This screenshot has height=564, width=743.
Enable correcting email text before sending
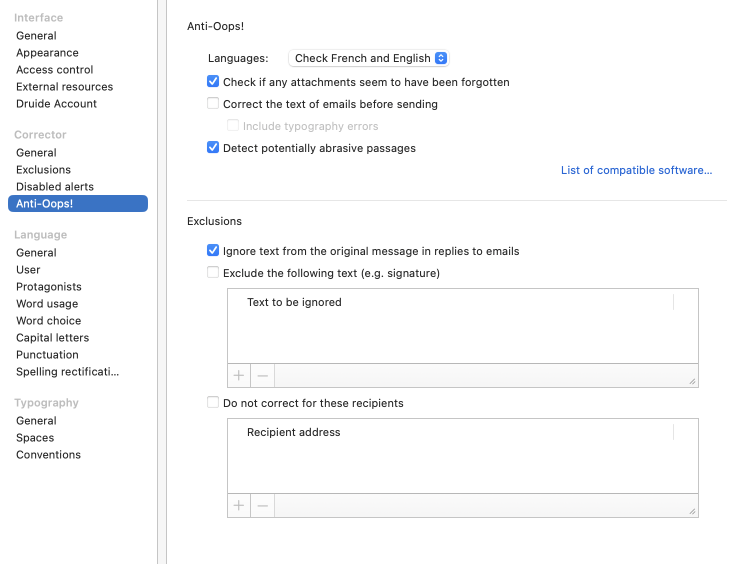point(213,104)
